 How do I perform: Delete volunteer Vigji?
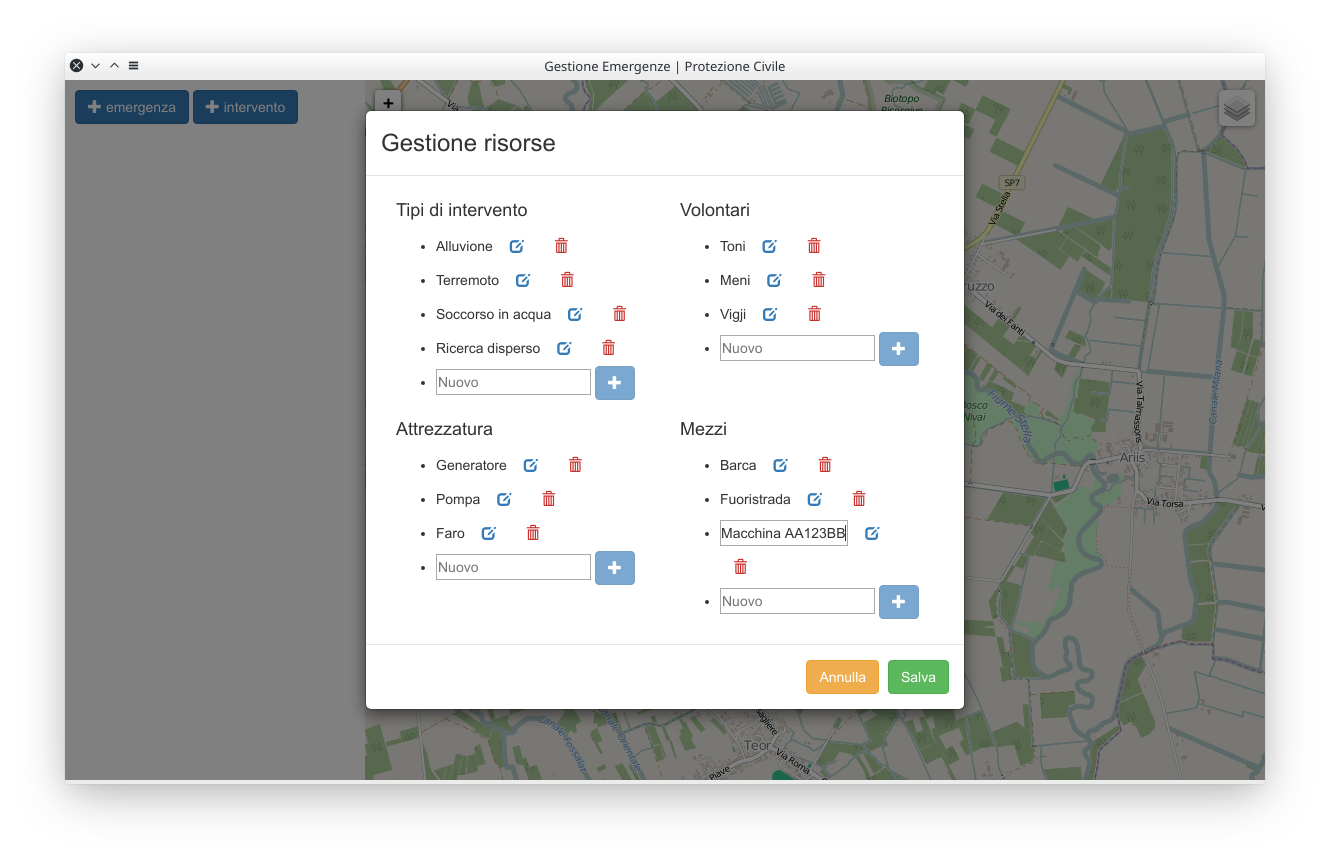pos(814,314)
